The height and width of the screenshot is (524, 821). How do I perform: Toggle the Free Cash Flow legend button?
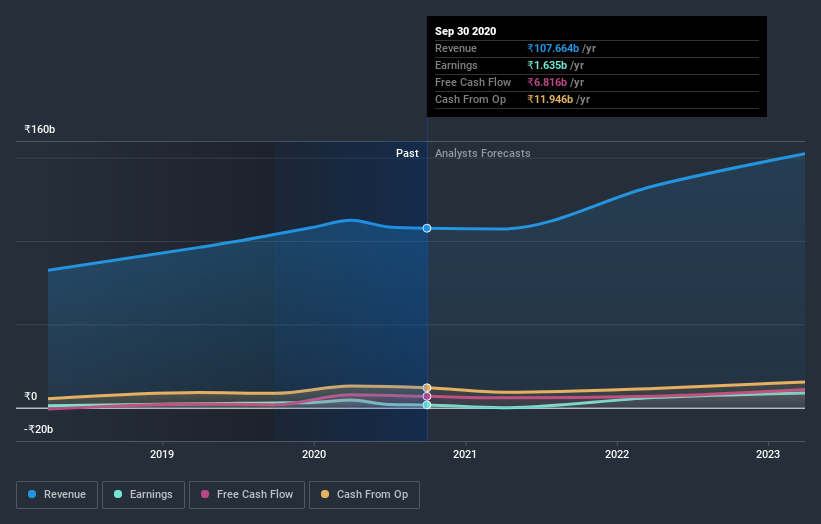click(247, 495)
